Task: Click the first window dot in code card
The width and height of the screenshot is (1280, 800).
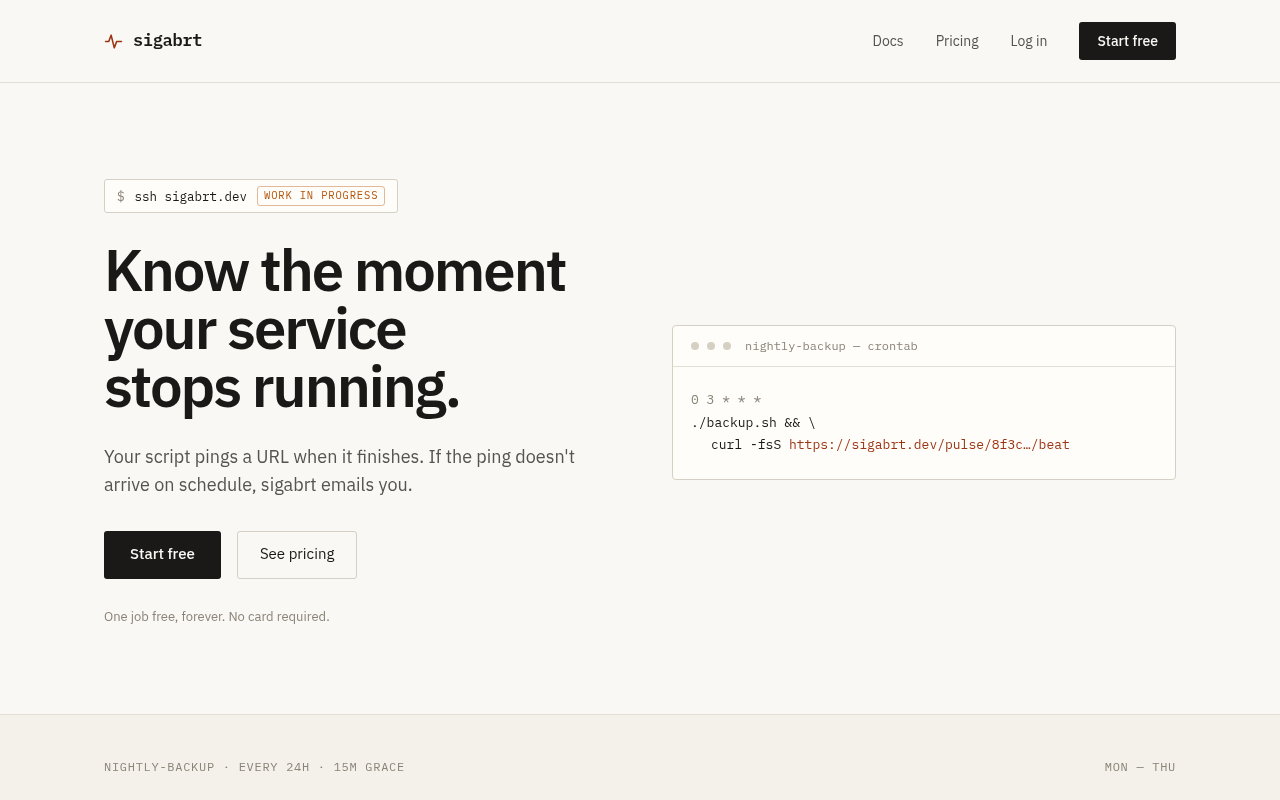Action: click(695, 346)
